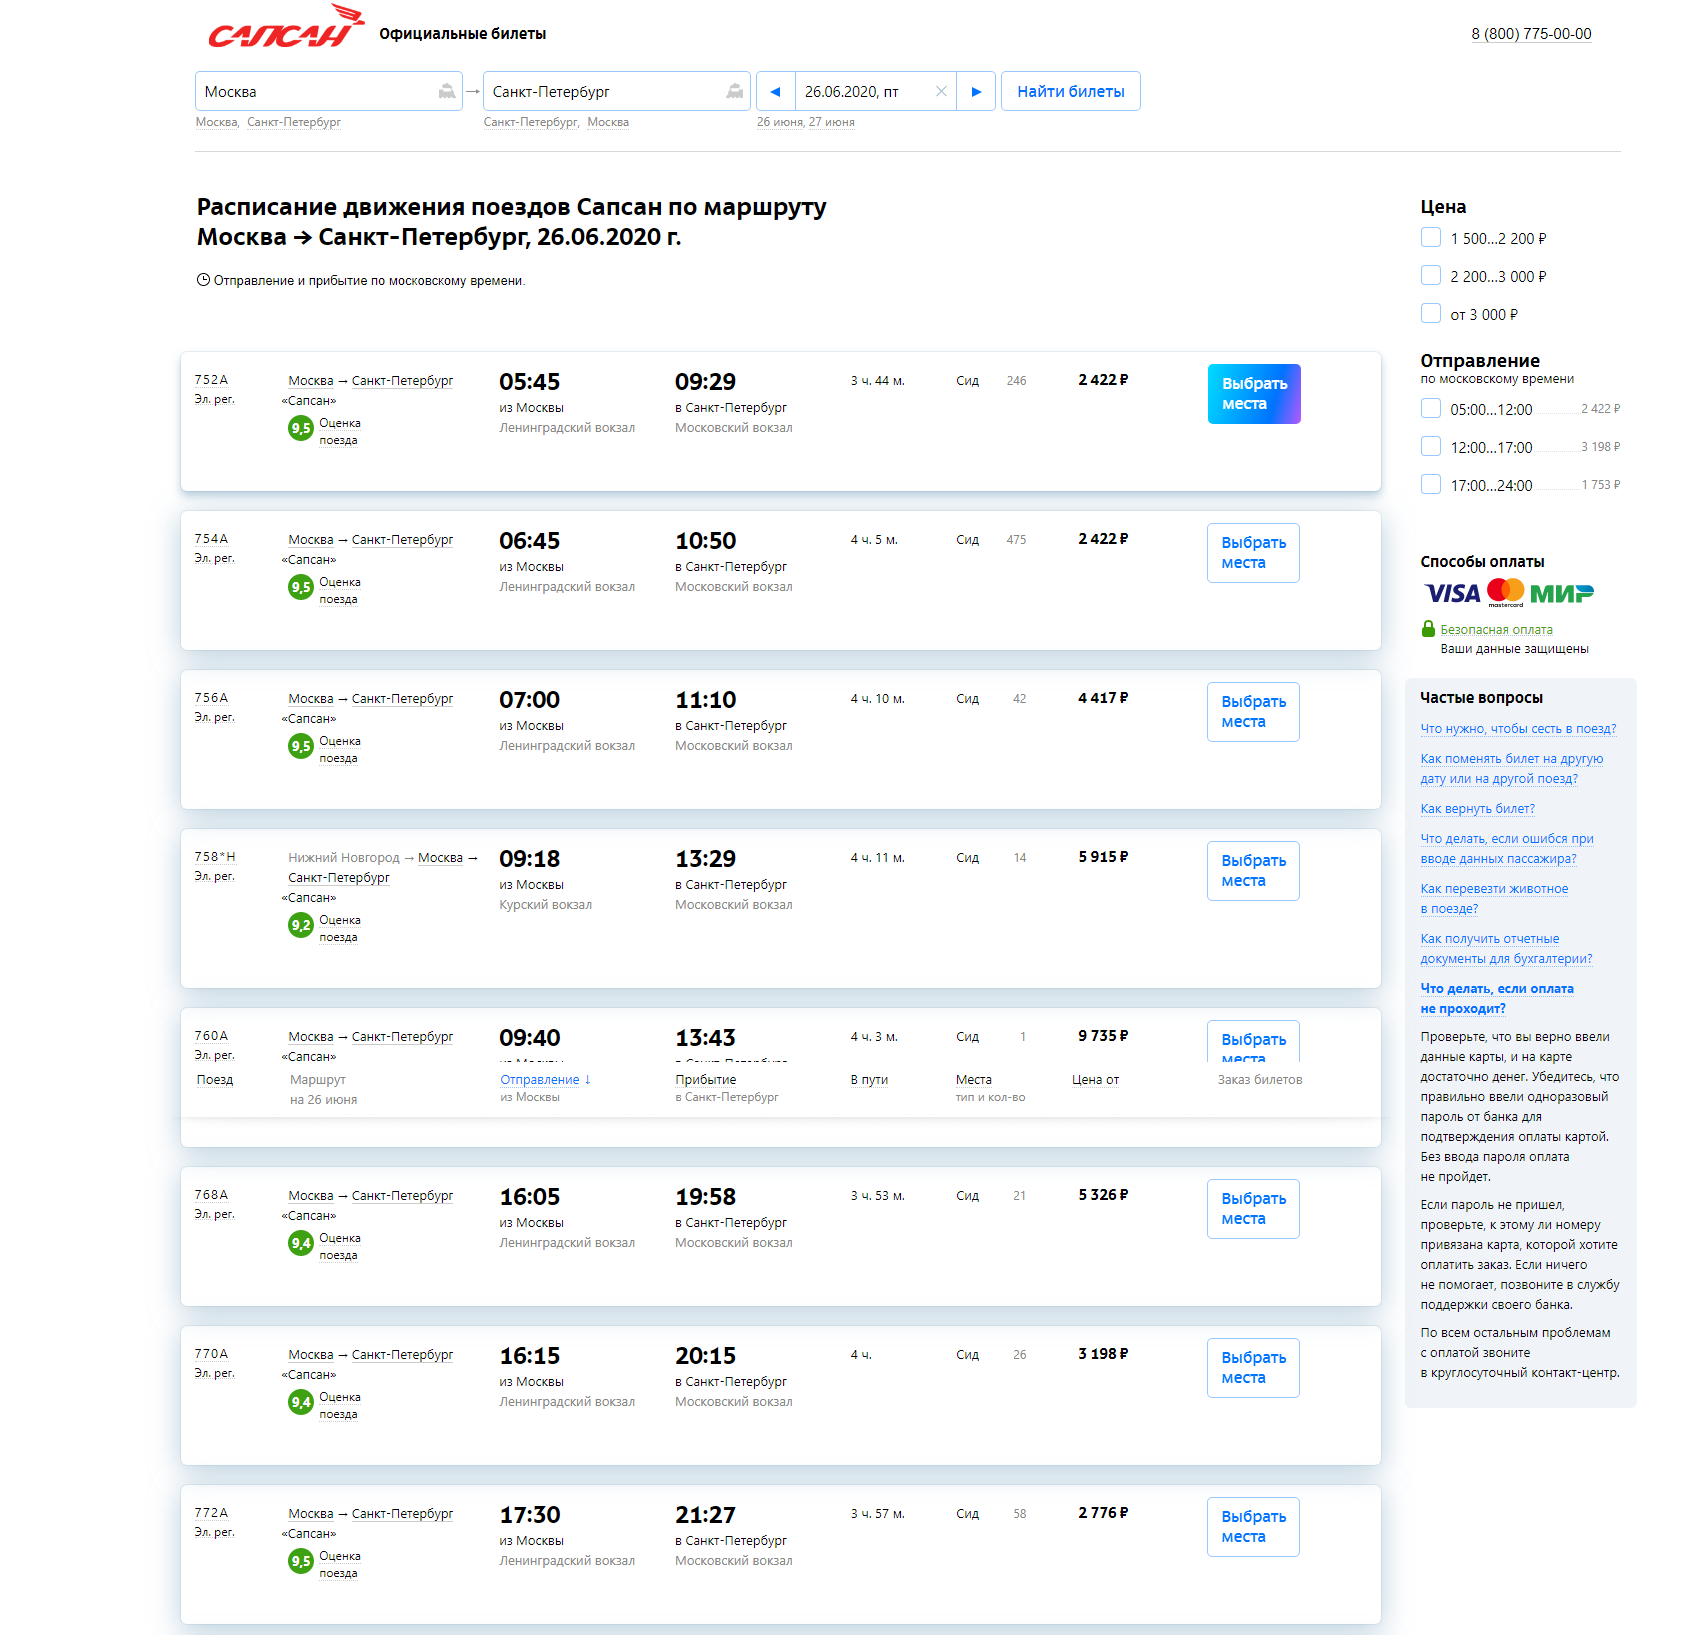Check price filter от 3 000 ₽
Viewport: 1708px width, 1635px height.
click(1431, 313)
